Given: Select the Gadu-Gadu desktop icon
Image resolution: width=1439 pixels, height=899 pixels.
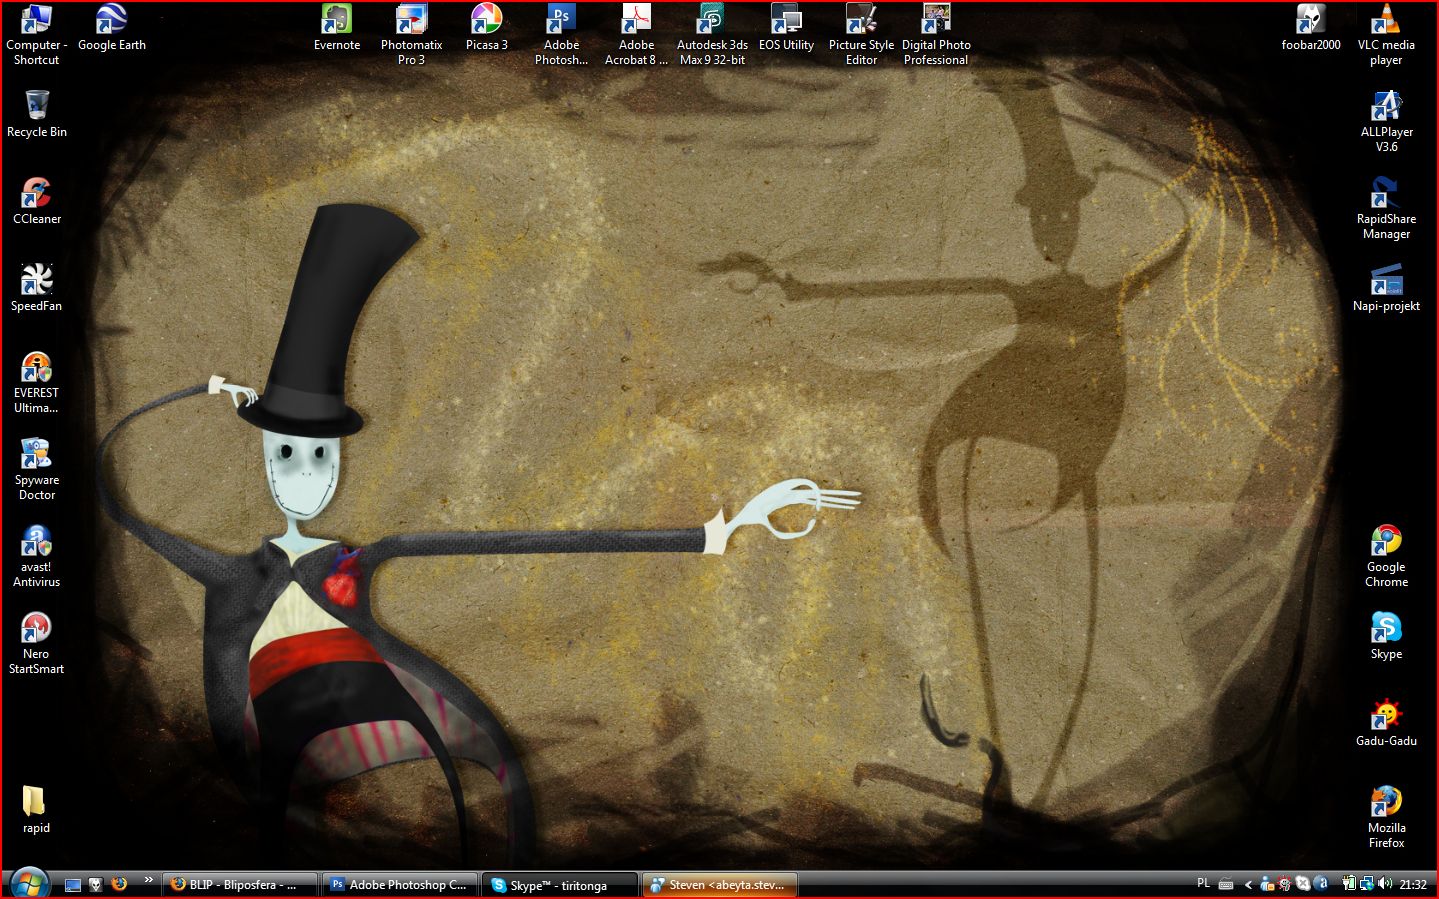Looking at the screenshot, I should point(1386,716).
